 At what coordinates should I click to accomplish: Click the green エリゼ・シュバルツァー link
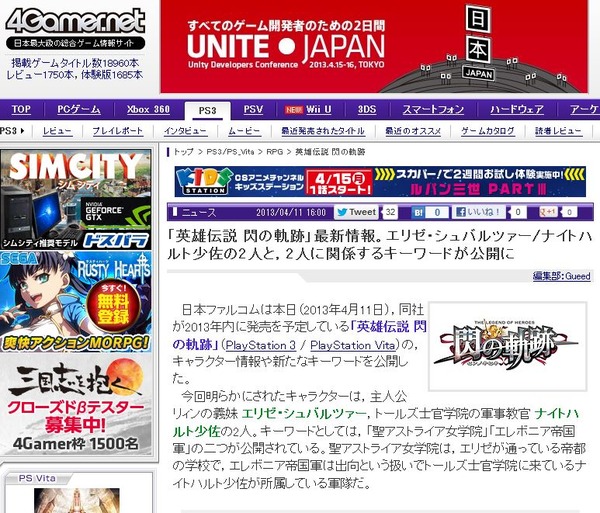coord(304,414)
